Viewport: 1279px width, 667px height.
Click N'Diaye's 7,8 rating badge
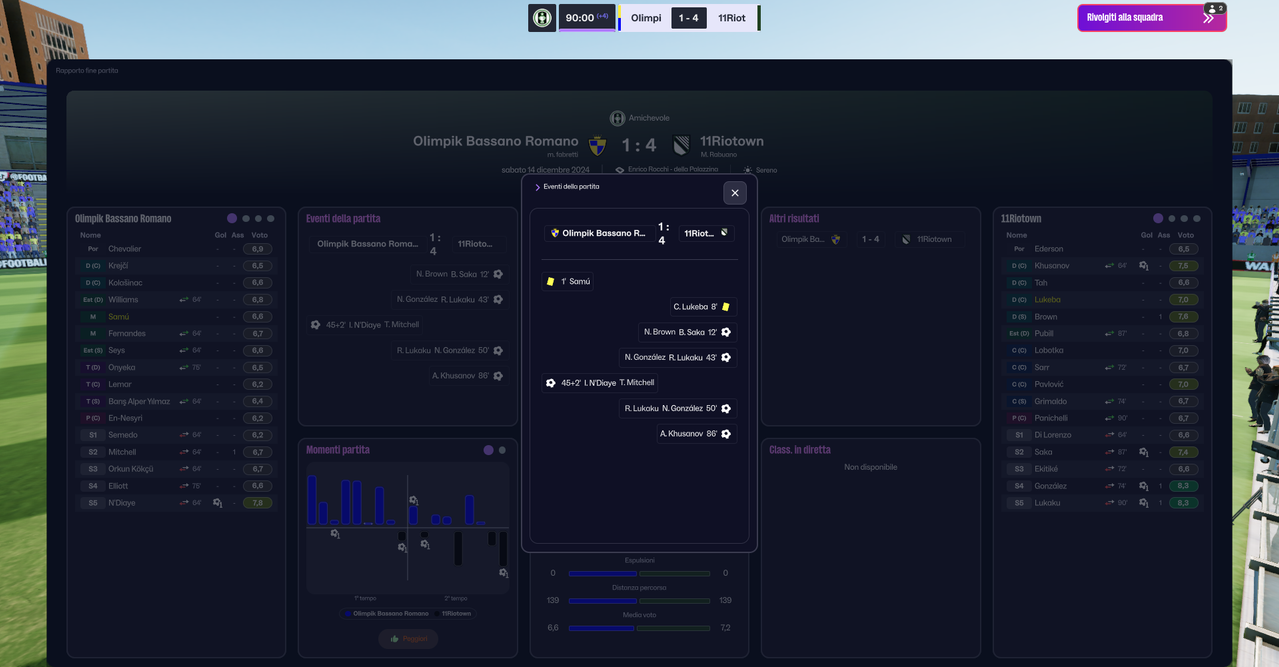(258, 503)
